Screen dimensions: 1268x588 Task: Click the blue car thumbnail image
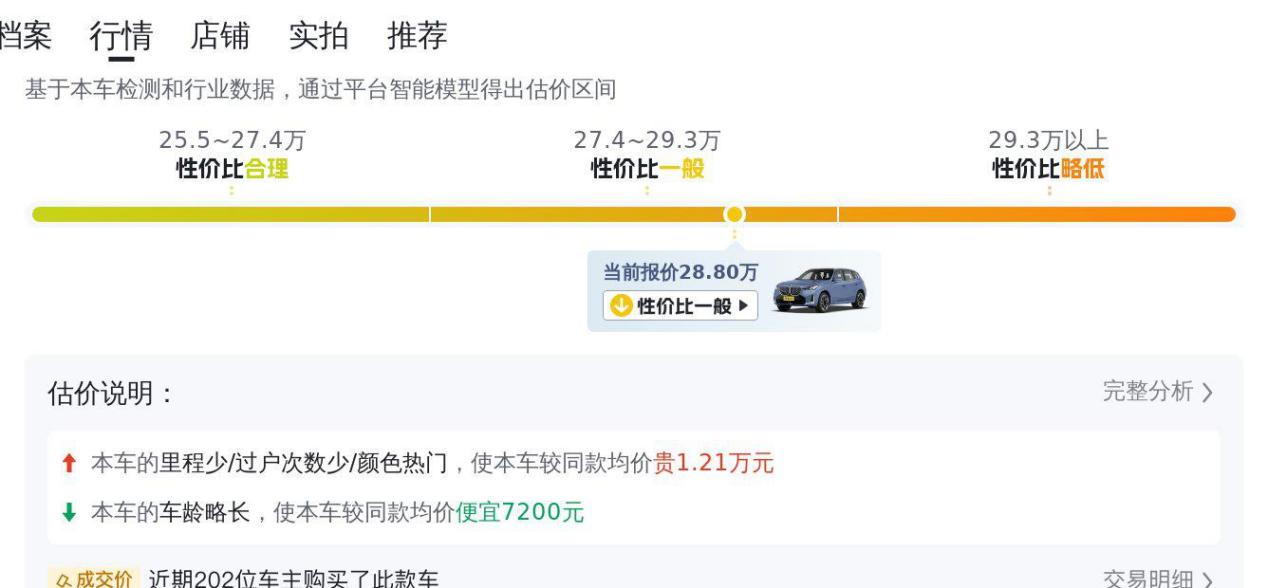tap(820, 291)
